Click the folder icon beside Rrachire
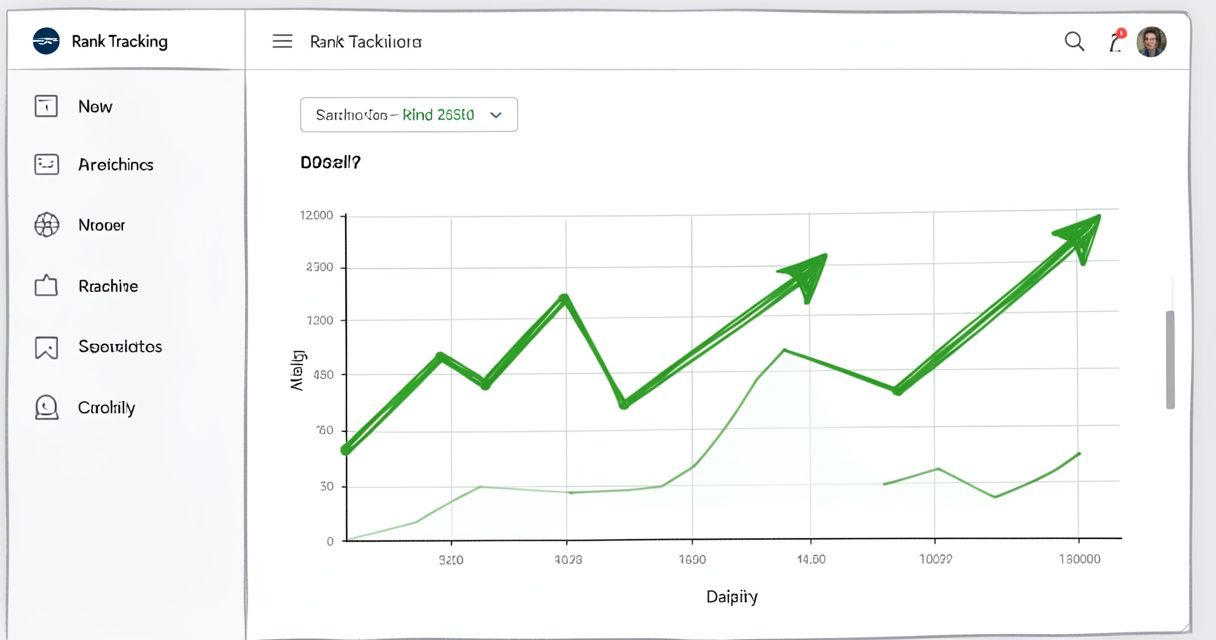Screen dimensions: 1216x640 (x=46, y=286)
